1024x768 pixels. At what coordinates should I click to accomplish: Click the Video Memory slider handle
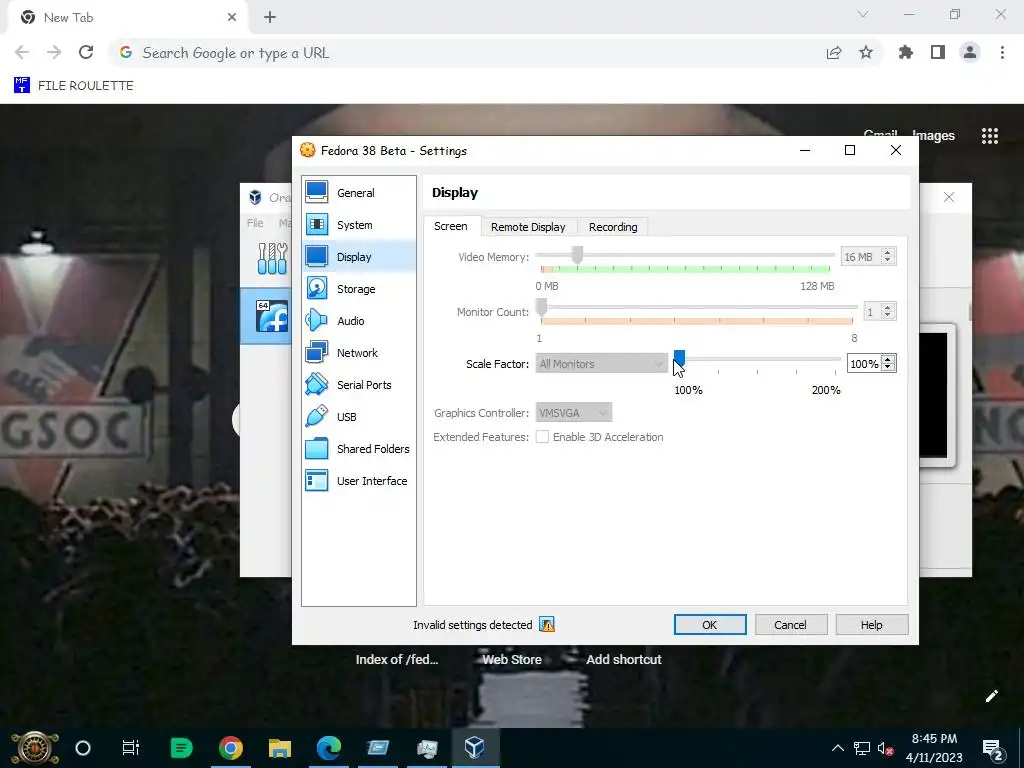tap(577, 255)
